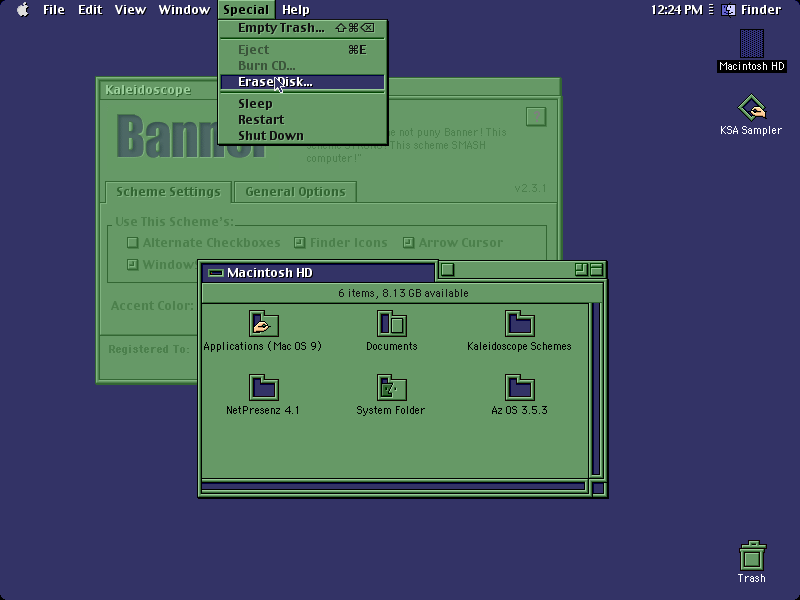
Task: Toggle the Arrow Cursor checkbox in Kaleidoscope
Action: coord(453,243)
